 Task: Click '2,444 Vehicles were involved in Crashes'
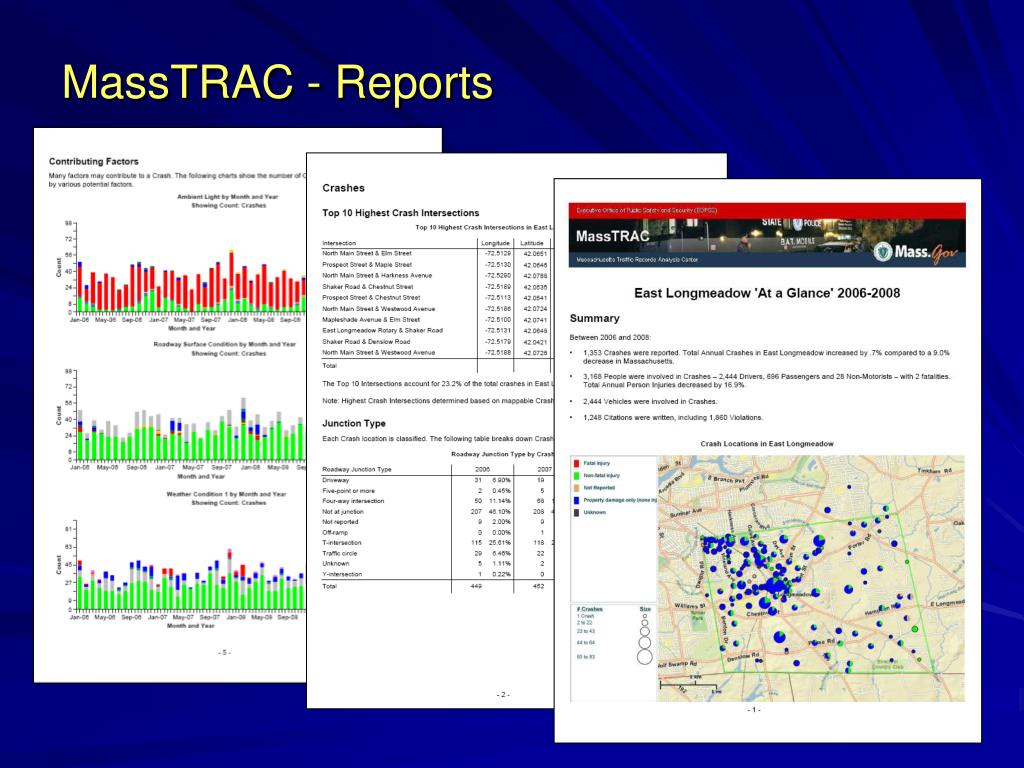(x=649, y=402)
